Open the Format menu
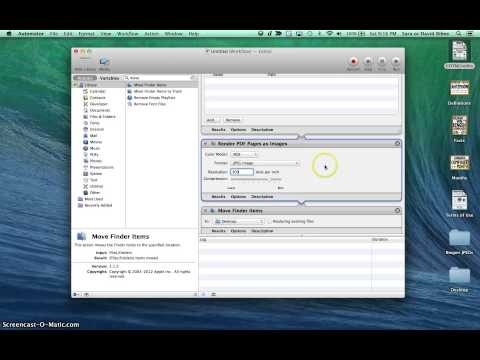This screenshot has height=360, width=480. pyautogui.click(x=86, y=34)
